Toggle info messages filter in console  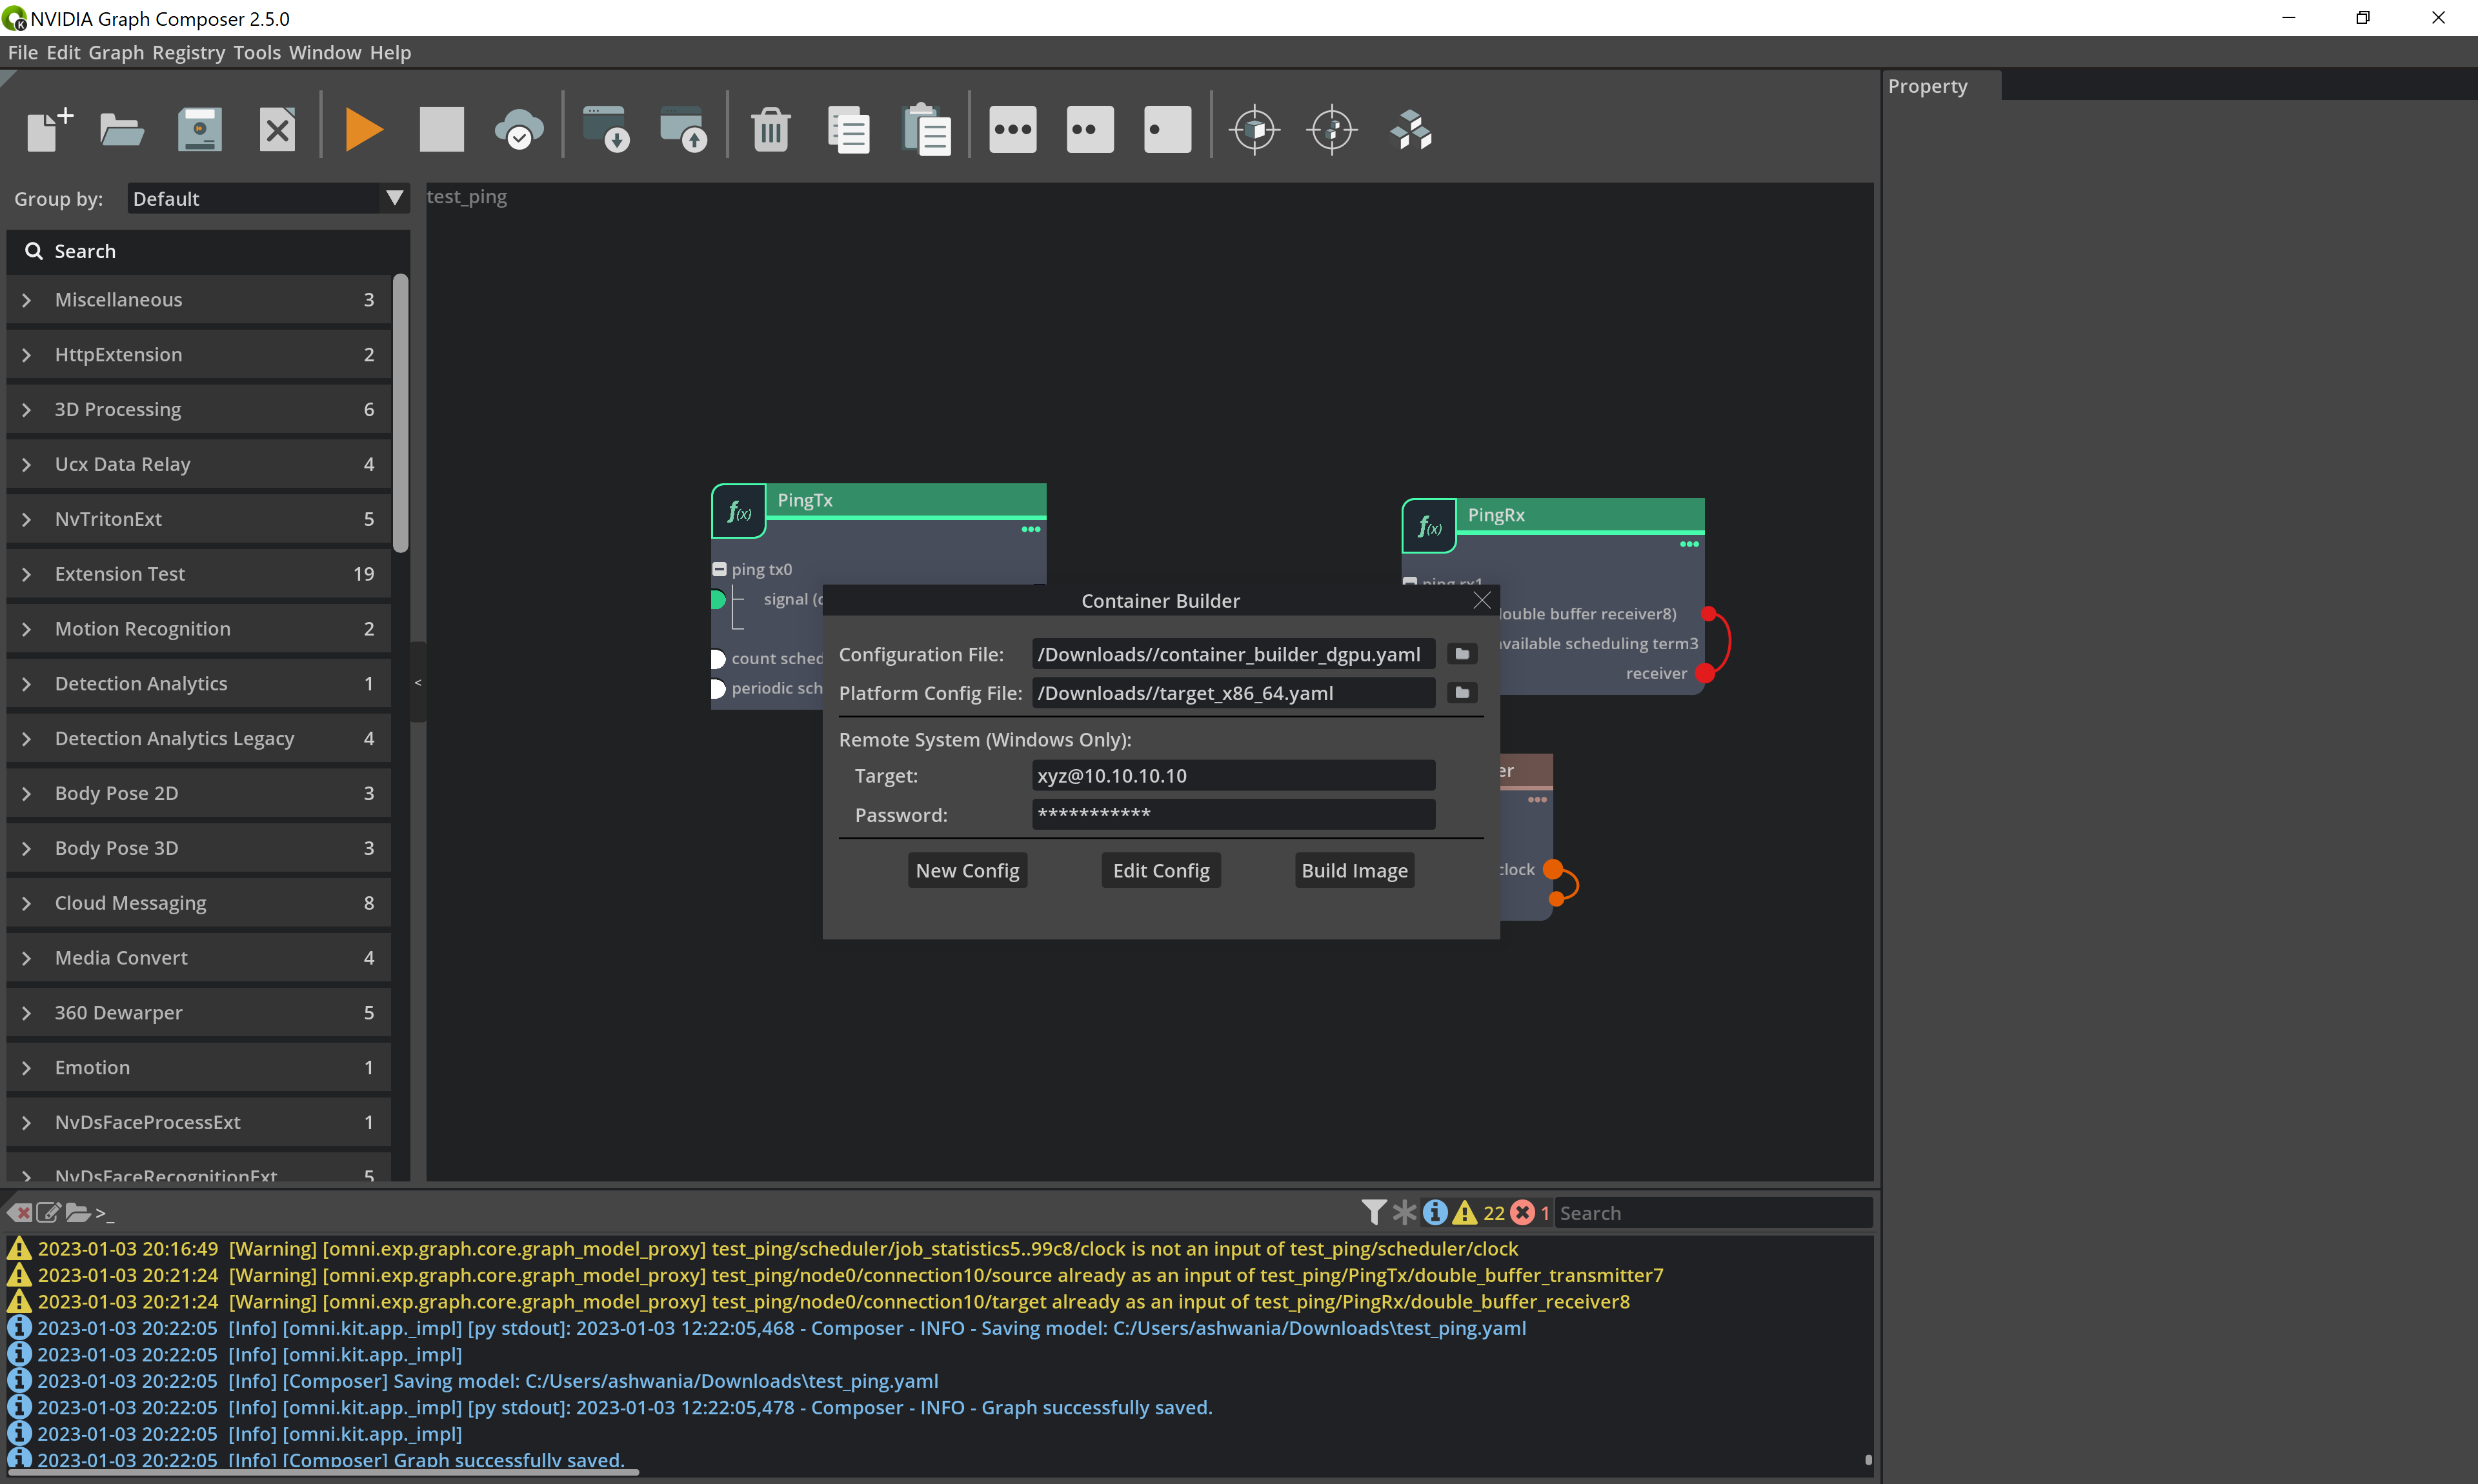(x=1435, y=1212)
